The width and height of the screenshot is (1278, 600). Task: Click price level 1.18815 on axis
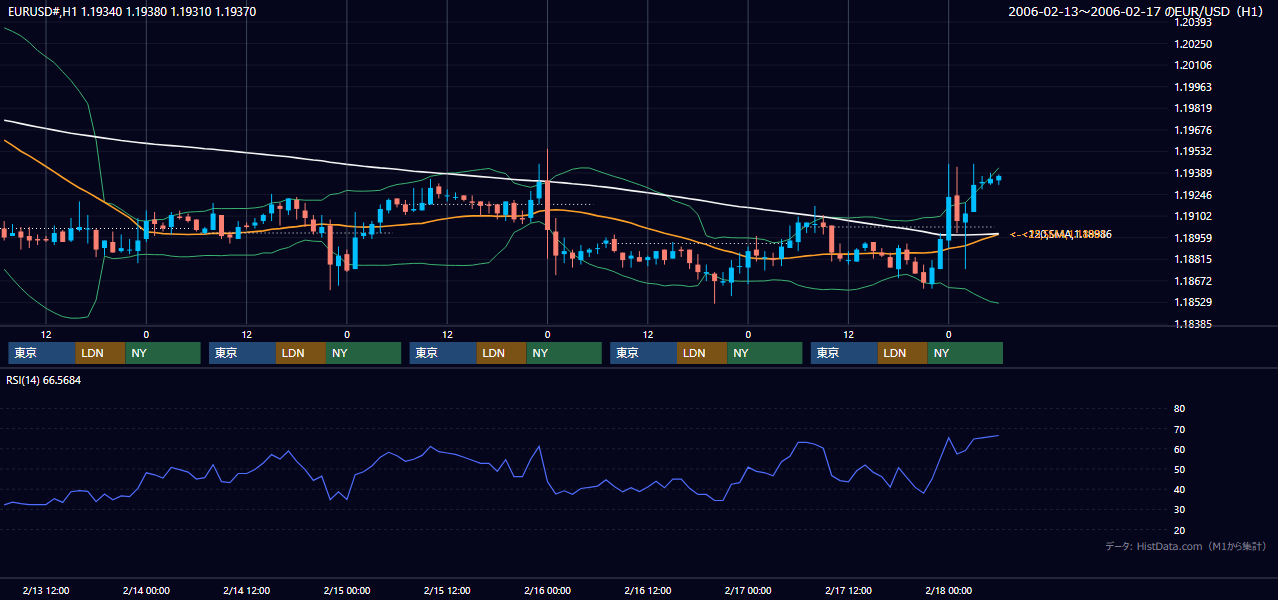tap(1194, 259)
